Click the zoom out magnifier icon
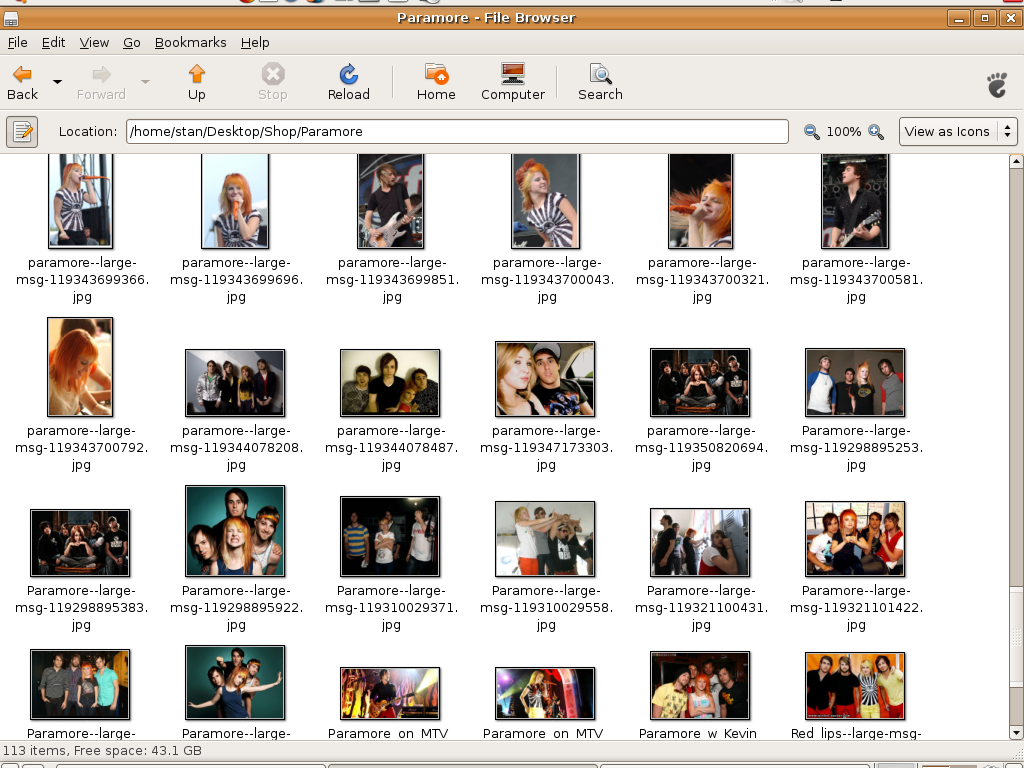Screen dimensions: 1024x768 [812, 132]
